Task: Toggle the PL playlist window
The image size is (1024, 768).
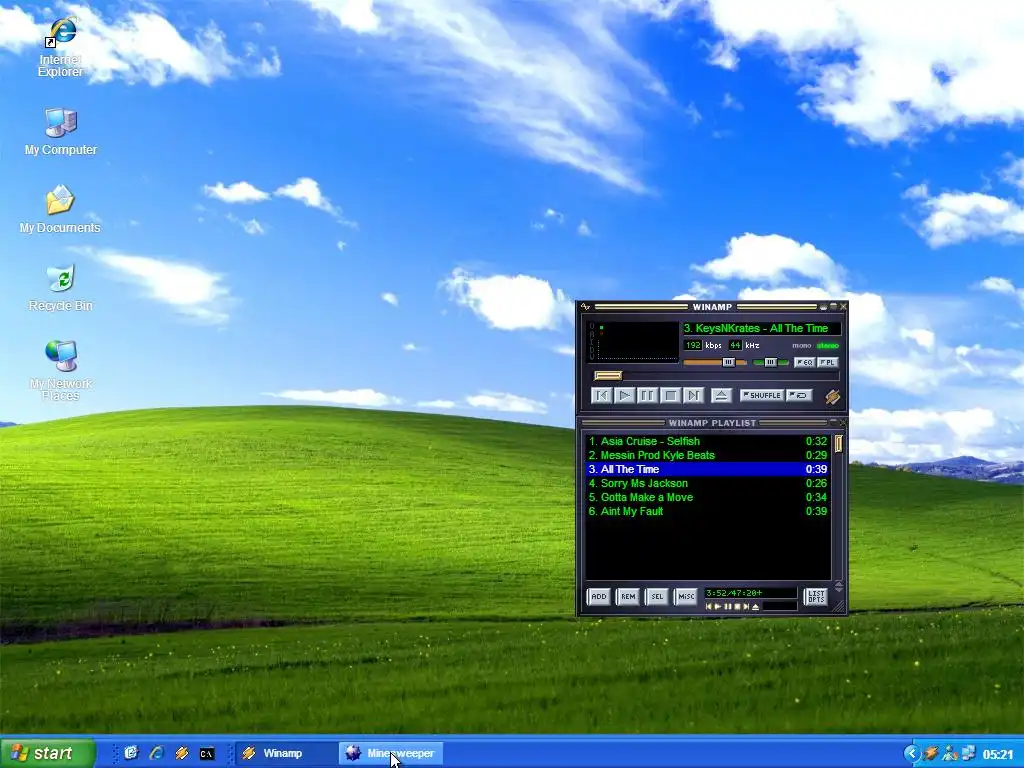Action: tap(827, 362)
